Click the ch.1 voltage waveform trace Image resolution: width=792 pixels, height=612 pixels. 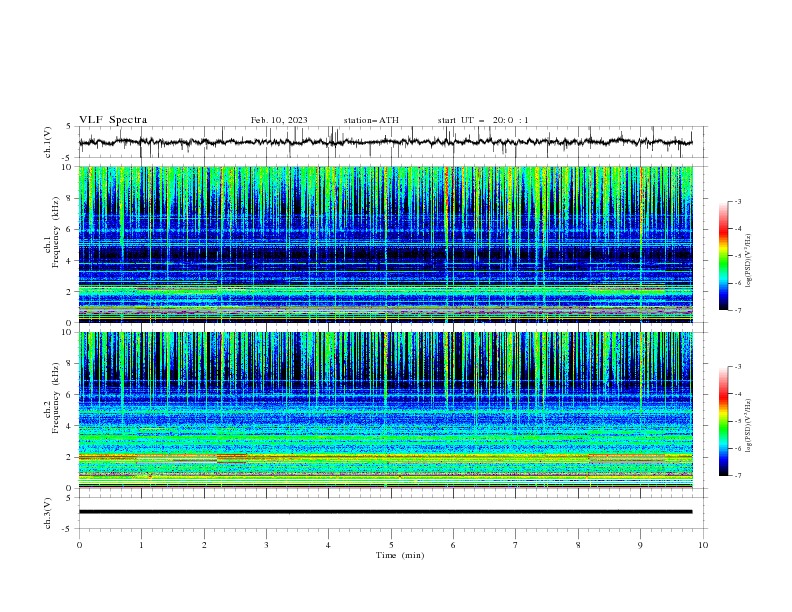(385, 142)
